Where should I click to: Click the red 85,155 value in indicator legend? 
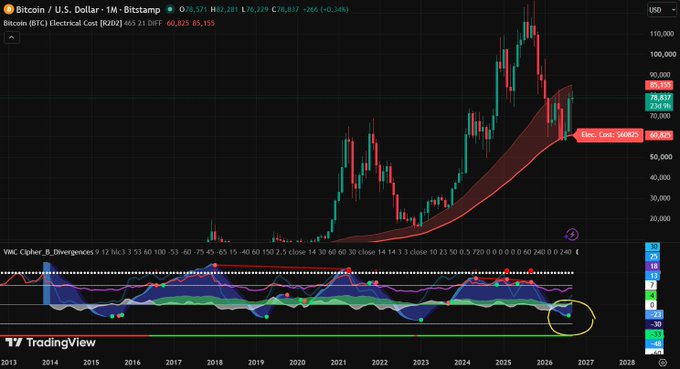click(x=203, y=23)
